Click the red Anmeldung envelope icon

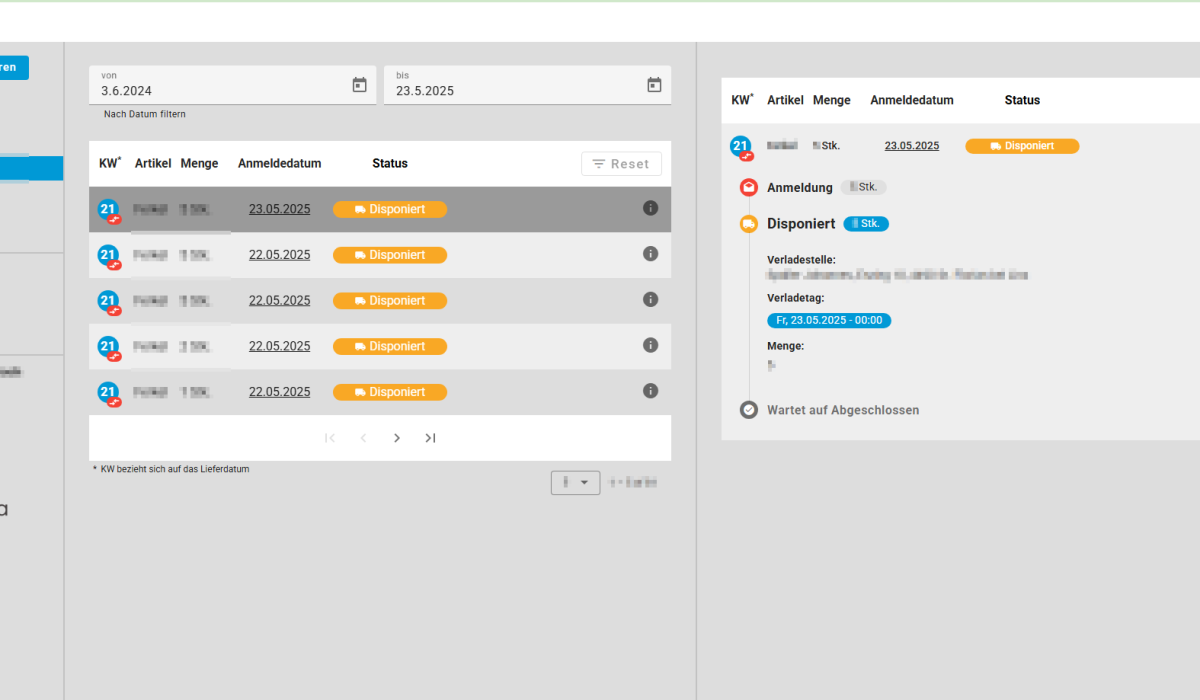[x=748, y=187]
